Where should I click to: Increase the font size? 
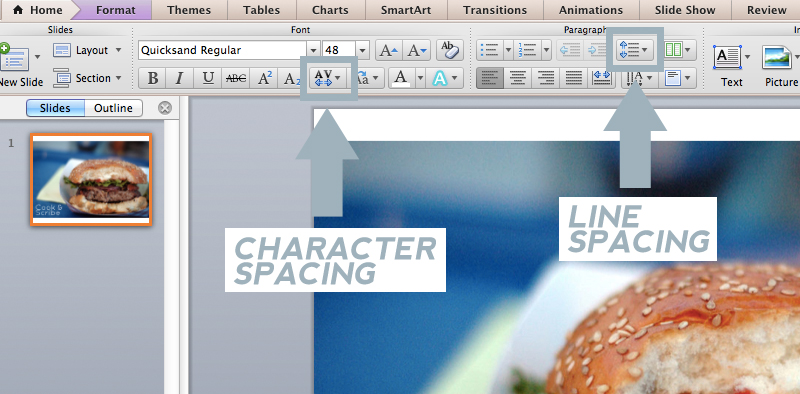click(389, 50)
